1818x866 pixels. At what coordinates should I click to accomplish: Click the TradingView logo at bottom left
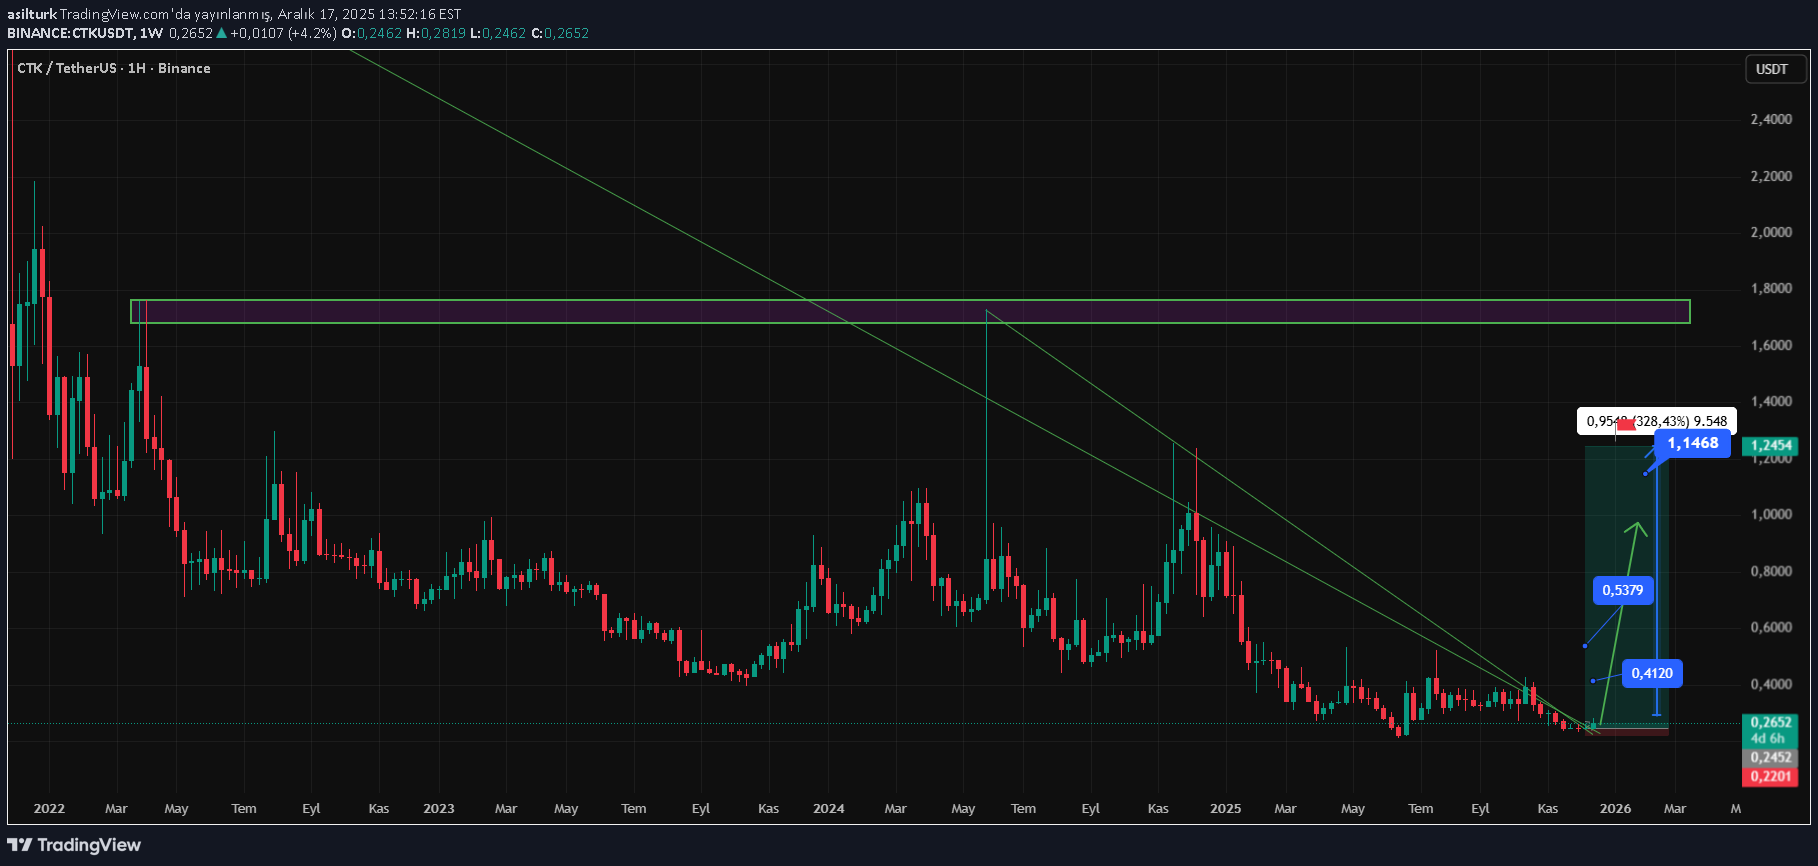(75, 845)
